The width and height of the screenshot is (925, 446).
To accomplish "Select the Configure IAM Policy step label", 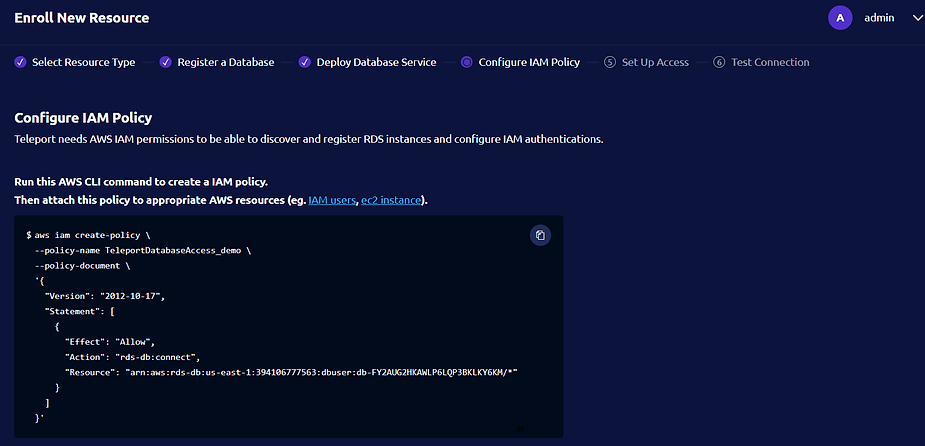I will [529, 62].
